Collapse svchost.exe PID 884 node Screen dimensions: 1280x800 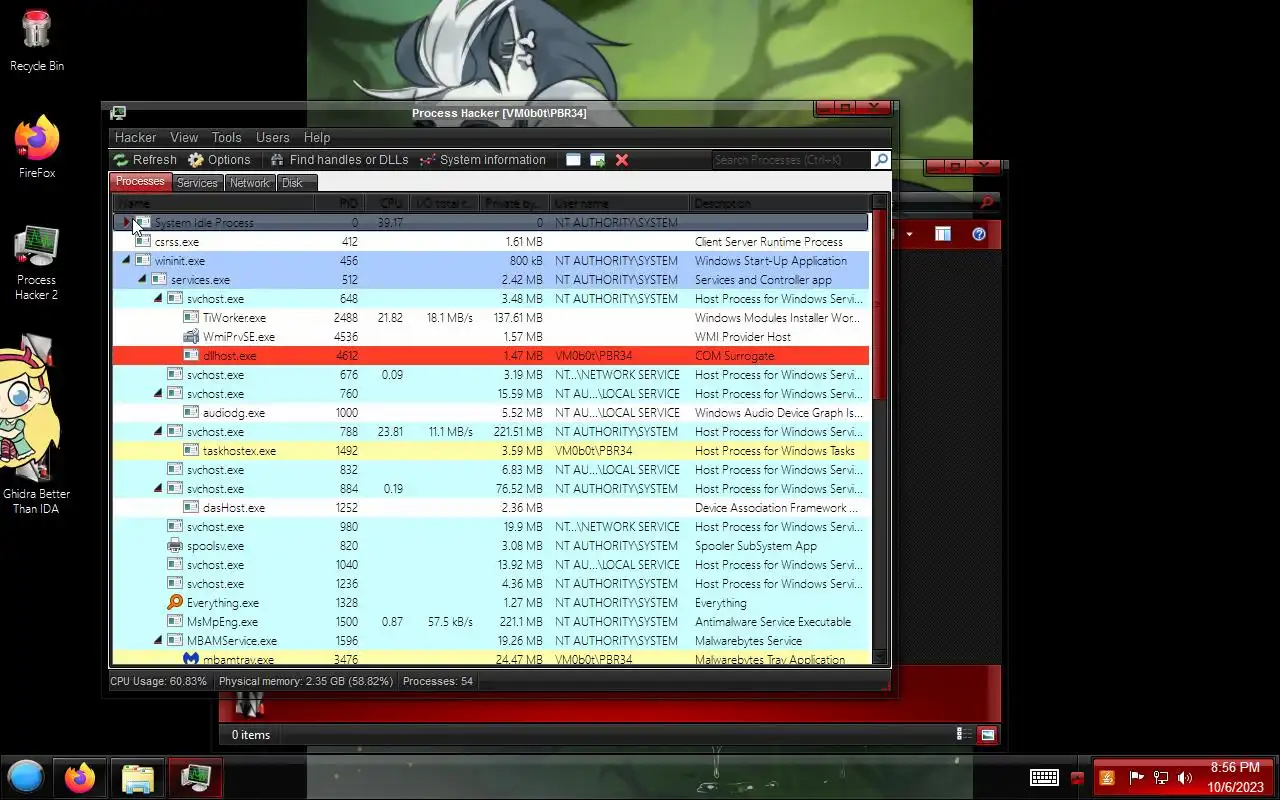158,489
